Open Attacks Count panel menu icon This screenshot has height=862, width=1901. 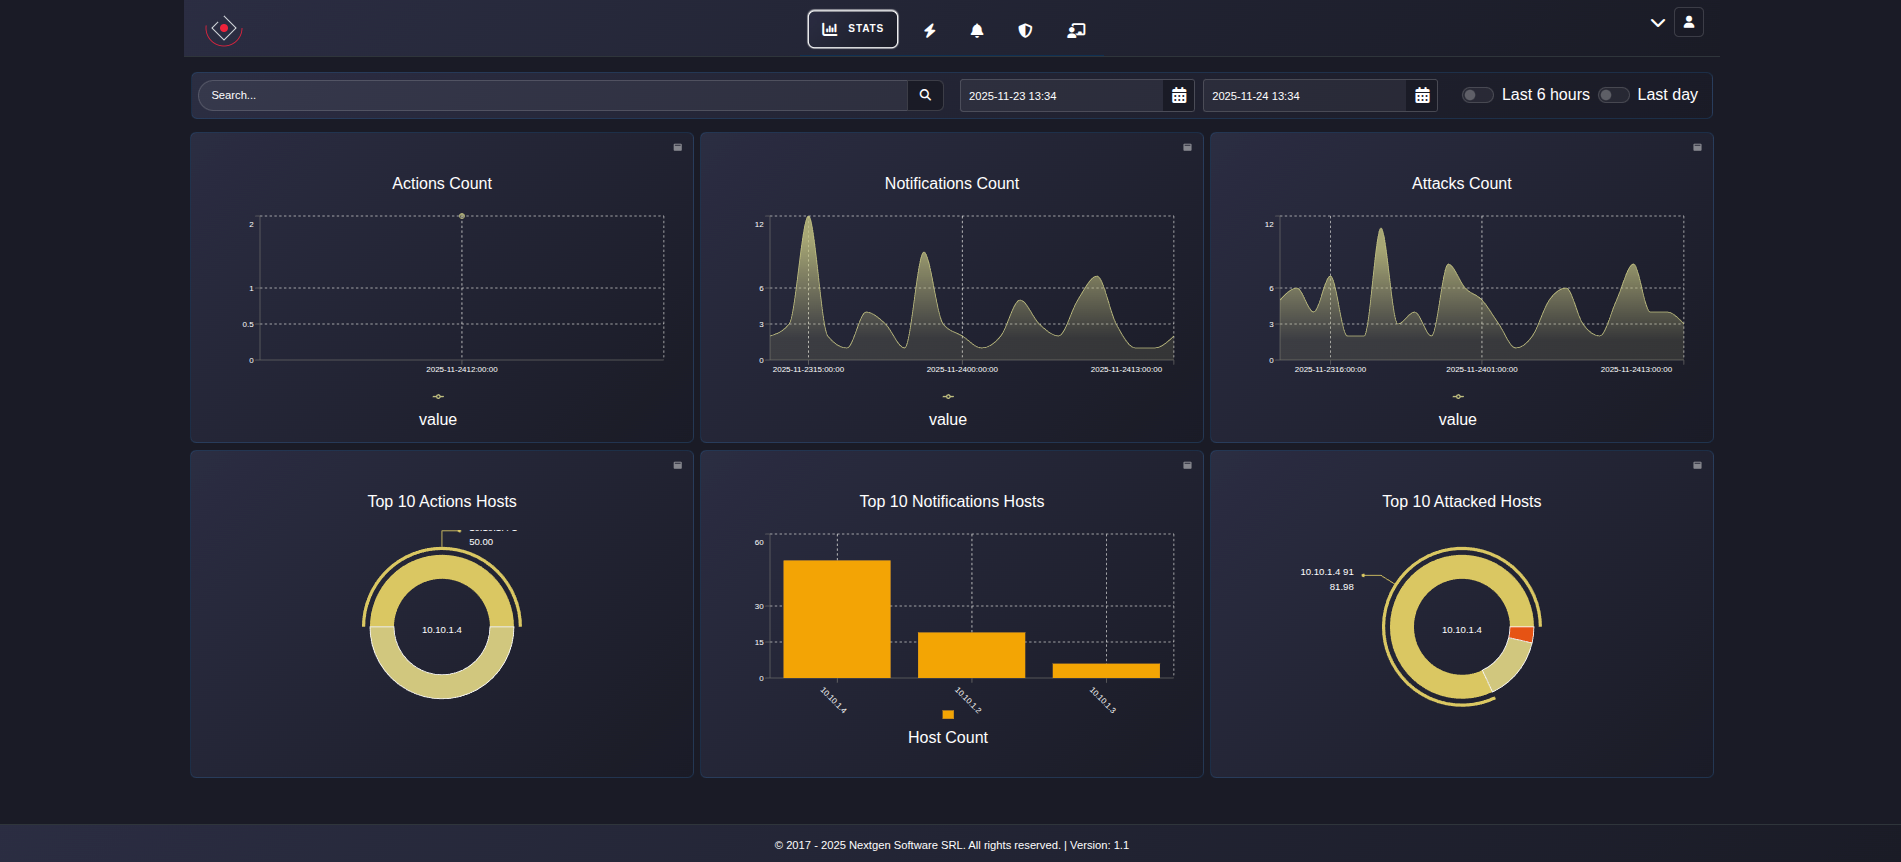tap(1697, 147)
